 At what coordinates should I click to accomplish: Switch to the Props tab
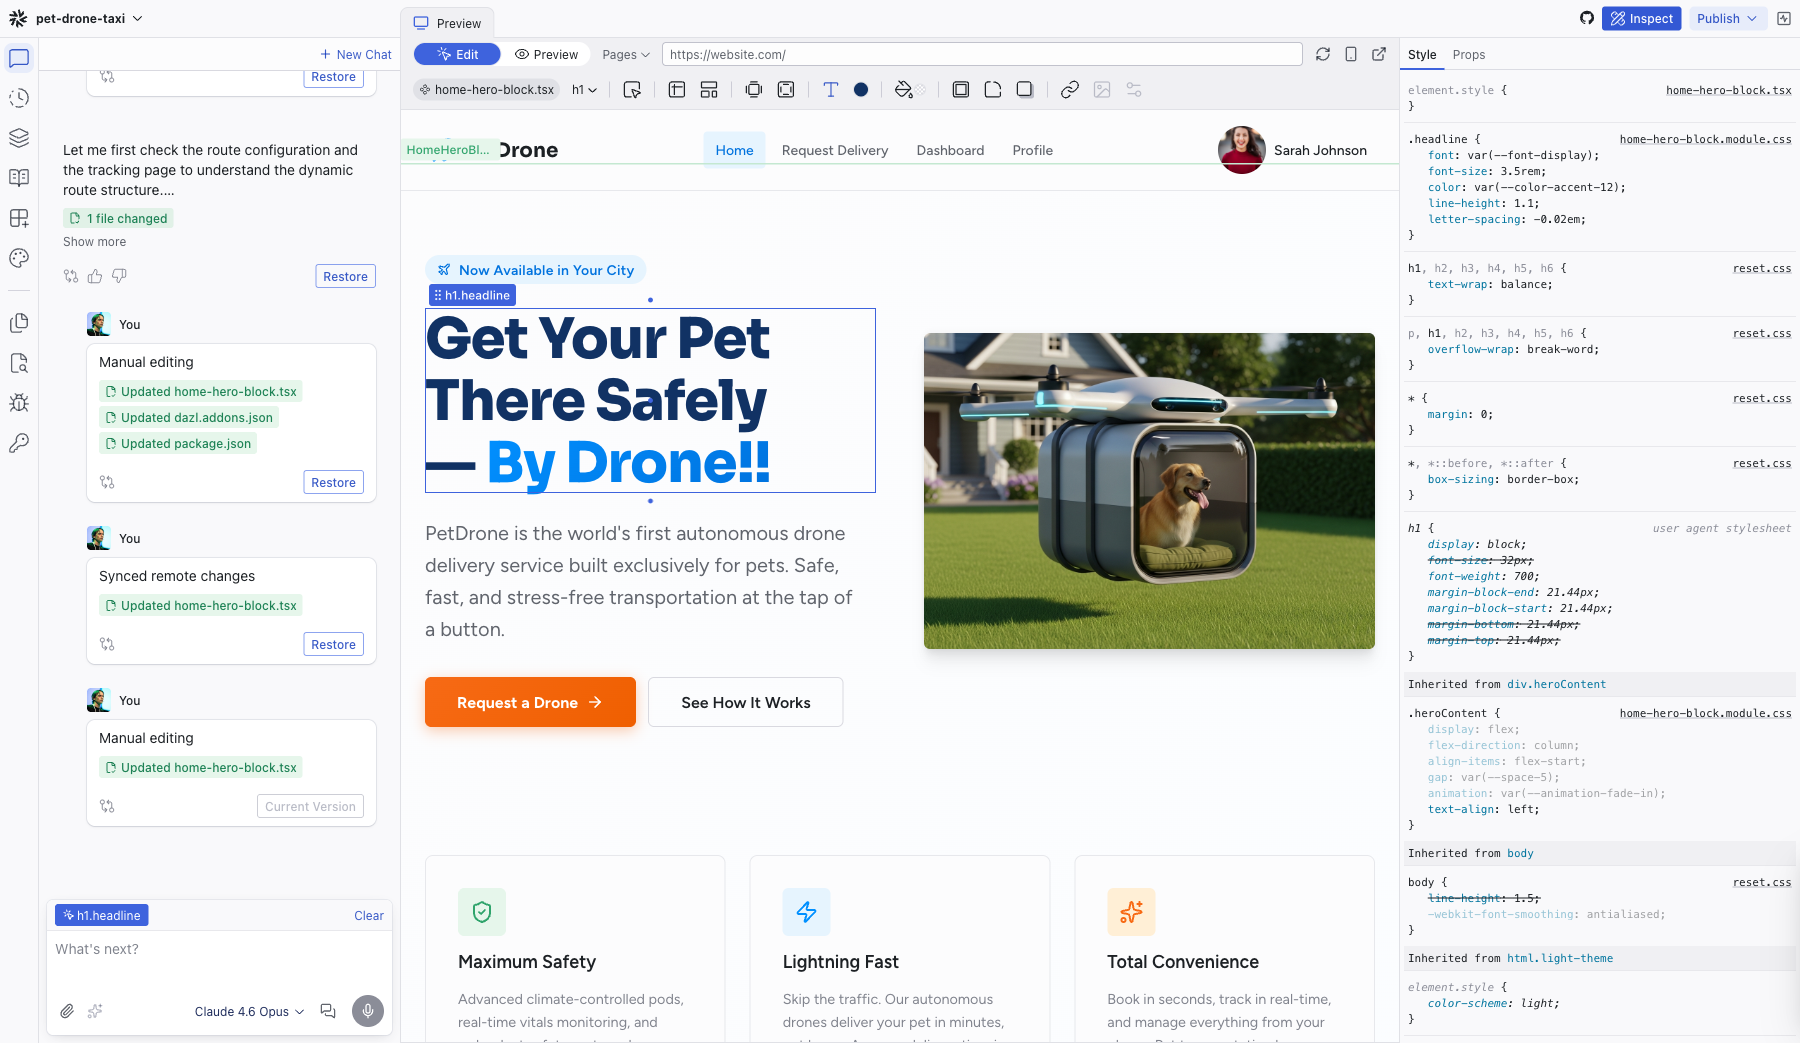pyautogui.click(x=1468, y=55)
